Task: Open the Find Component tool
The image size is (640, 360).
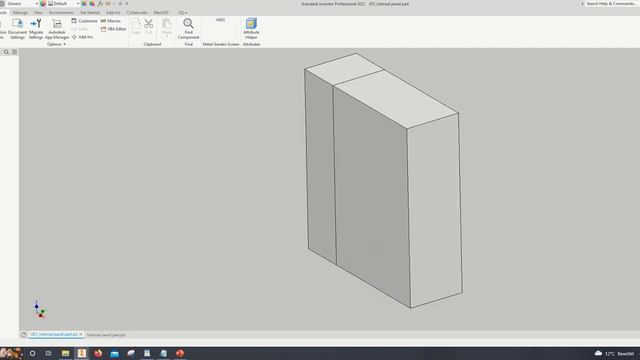Action: point(188,29)
